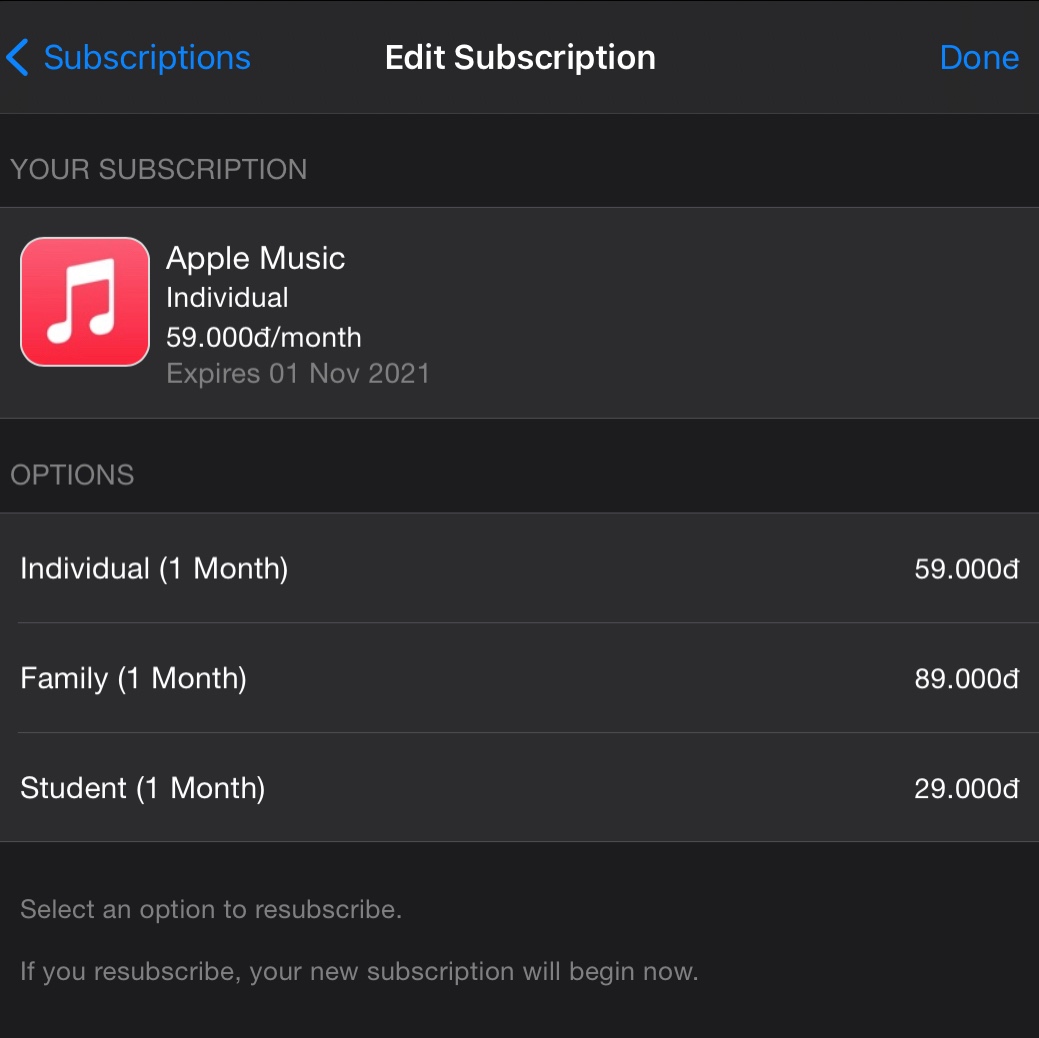Tap the 29.000đ Student price

[966, 789]
